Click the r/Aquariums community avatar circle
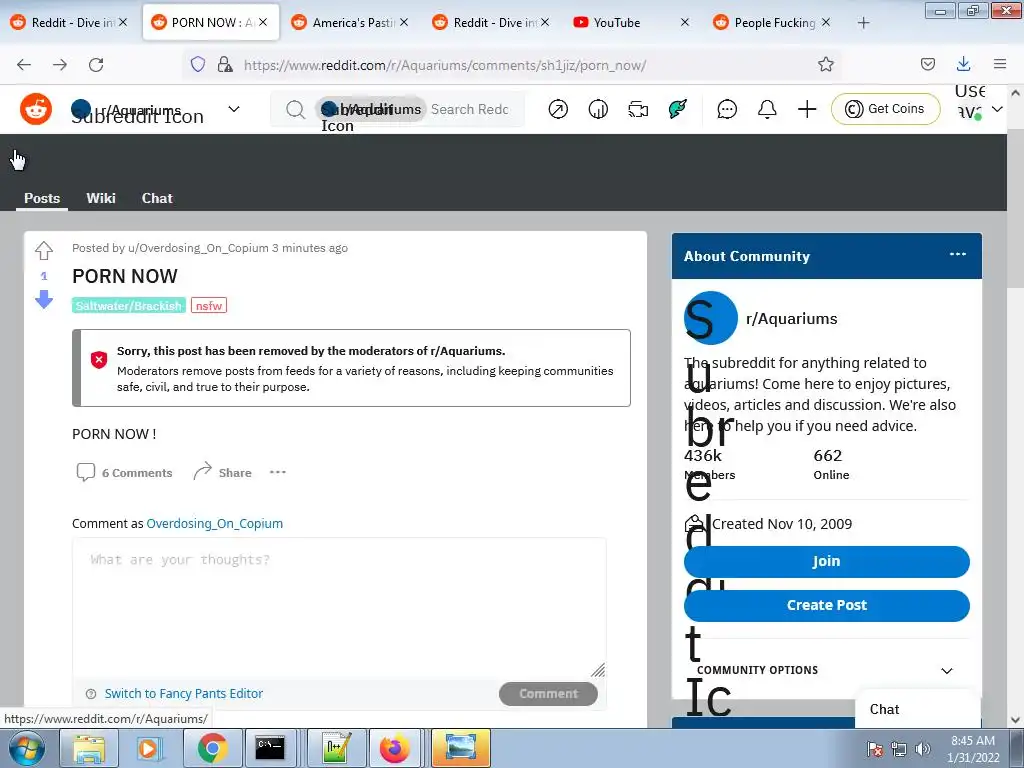This screenshot has width=1024, height=768. [x=711, y=318]
